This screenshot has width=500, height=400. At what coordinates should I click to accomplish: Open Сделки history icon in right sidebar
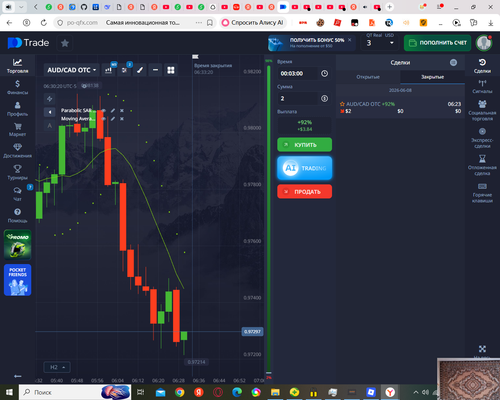pos(482,66)
